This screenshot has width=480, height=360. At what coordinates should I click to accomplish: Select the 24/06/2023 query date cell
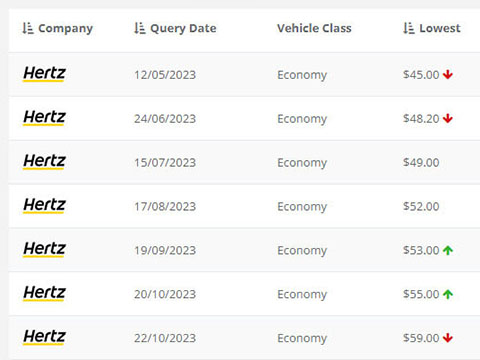point(165,119)
